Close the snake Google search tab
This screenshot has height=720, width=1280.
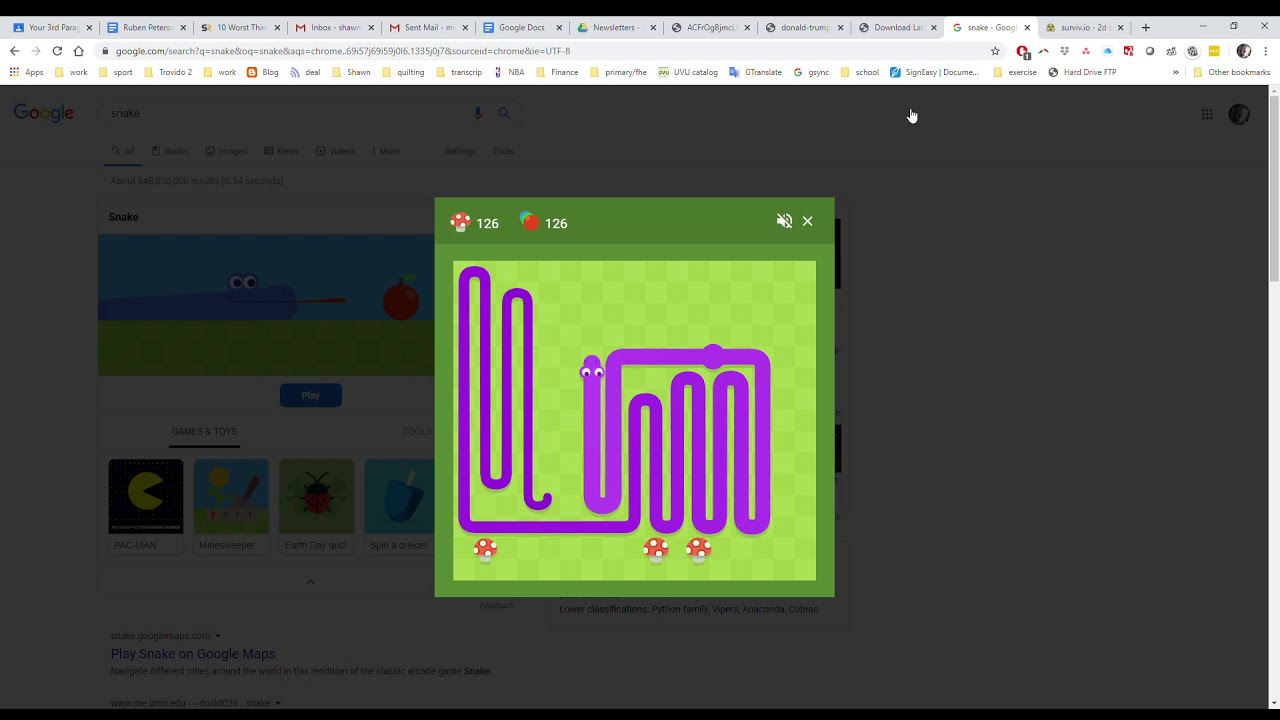(1027, 28)
